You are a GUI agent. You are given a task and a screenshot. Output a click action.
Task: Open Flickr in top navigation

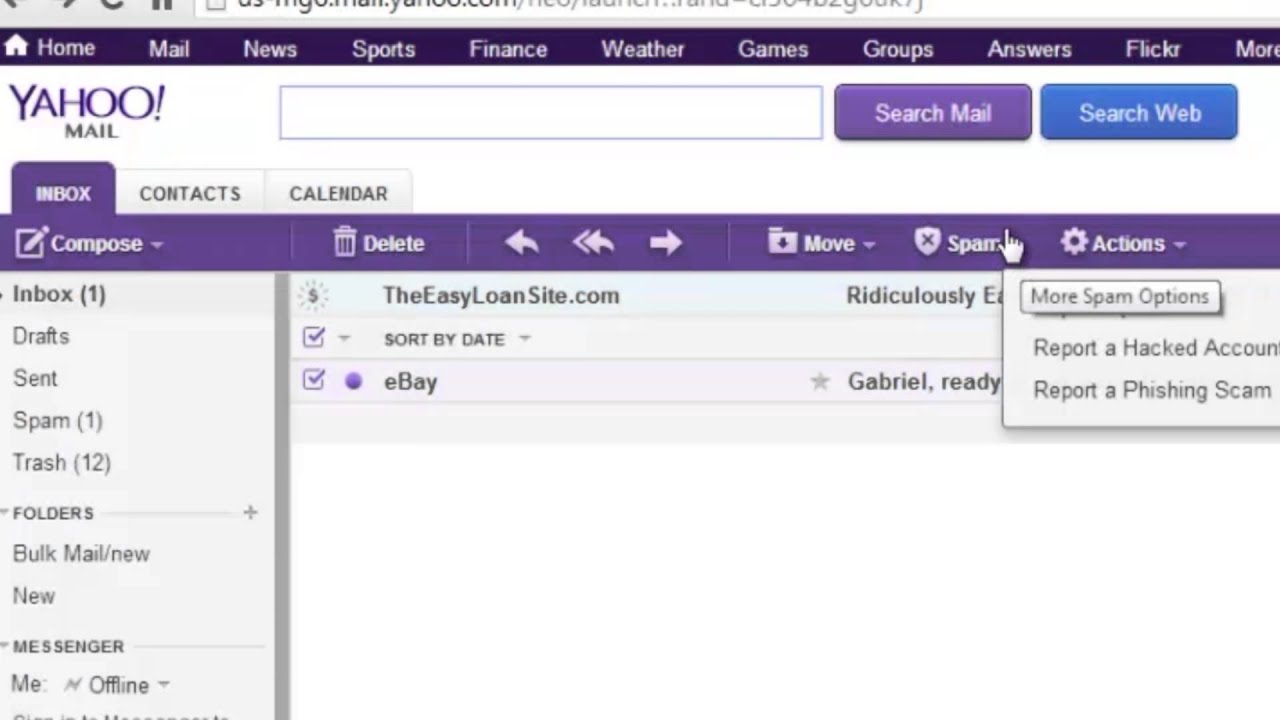1153,49
